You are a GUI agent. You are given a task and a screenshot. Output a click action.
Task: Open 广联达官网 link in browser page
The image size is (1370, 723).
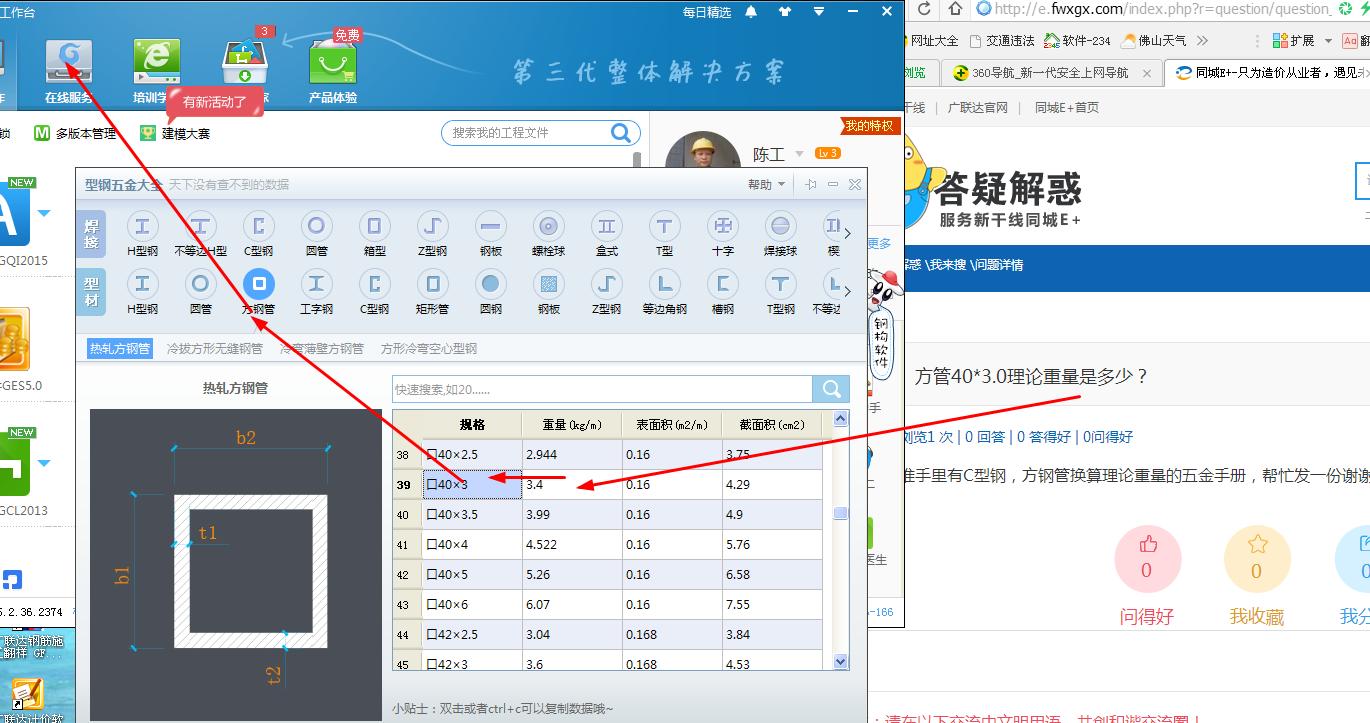[978, 107]
